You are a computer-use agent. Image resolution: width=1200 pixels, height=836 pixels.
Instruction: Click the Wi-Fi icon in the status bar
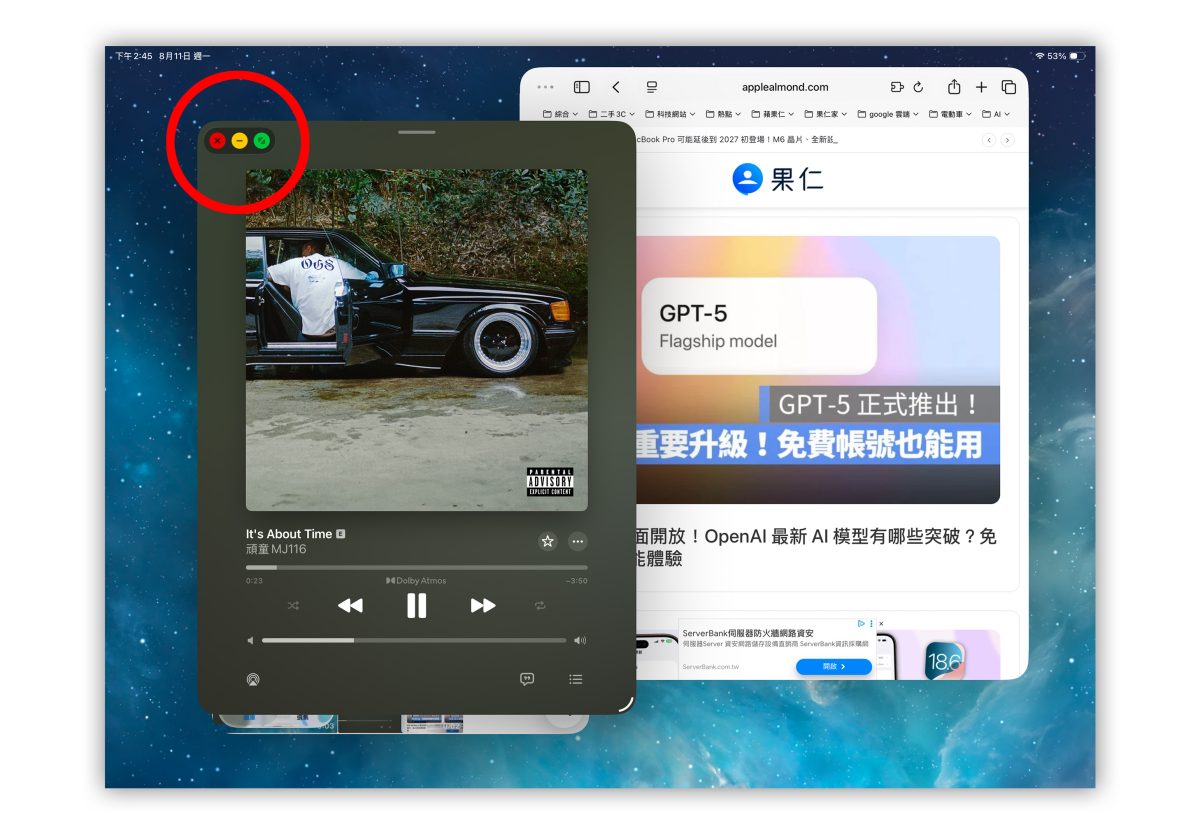point(1040,56)
